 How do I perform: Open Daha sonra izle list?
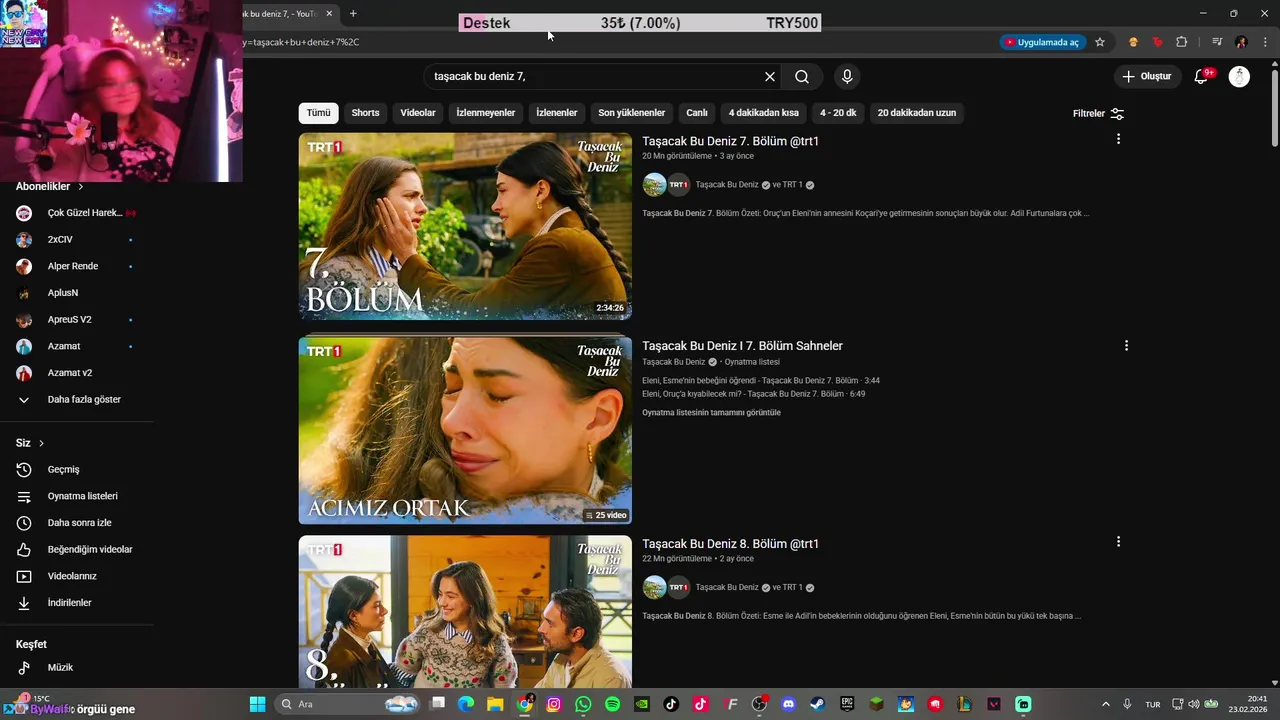point(77,523)
